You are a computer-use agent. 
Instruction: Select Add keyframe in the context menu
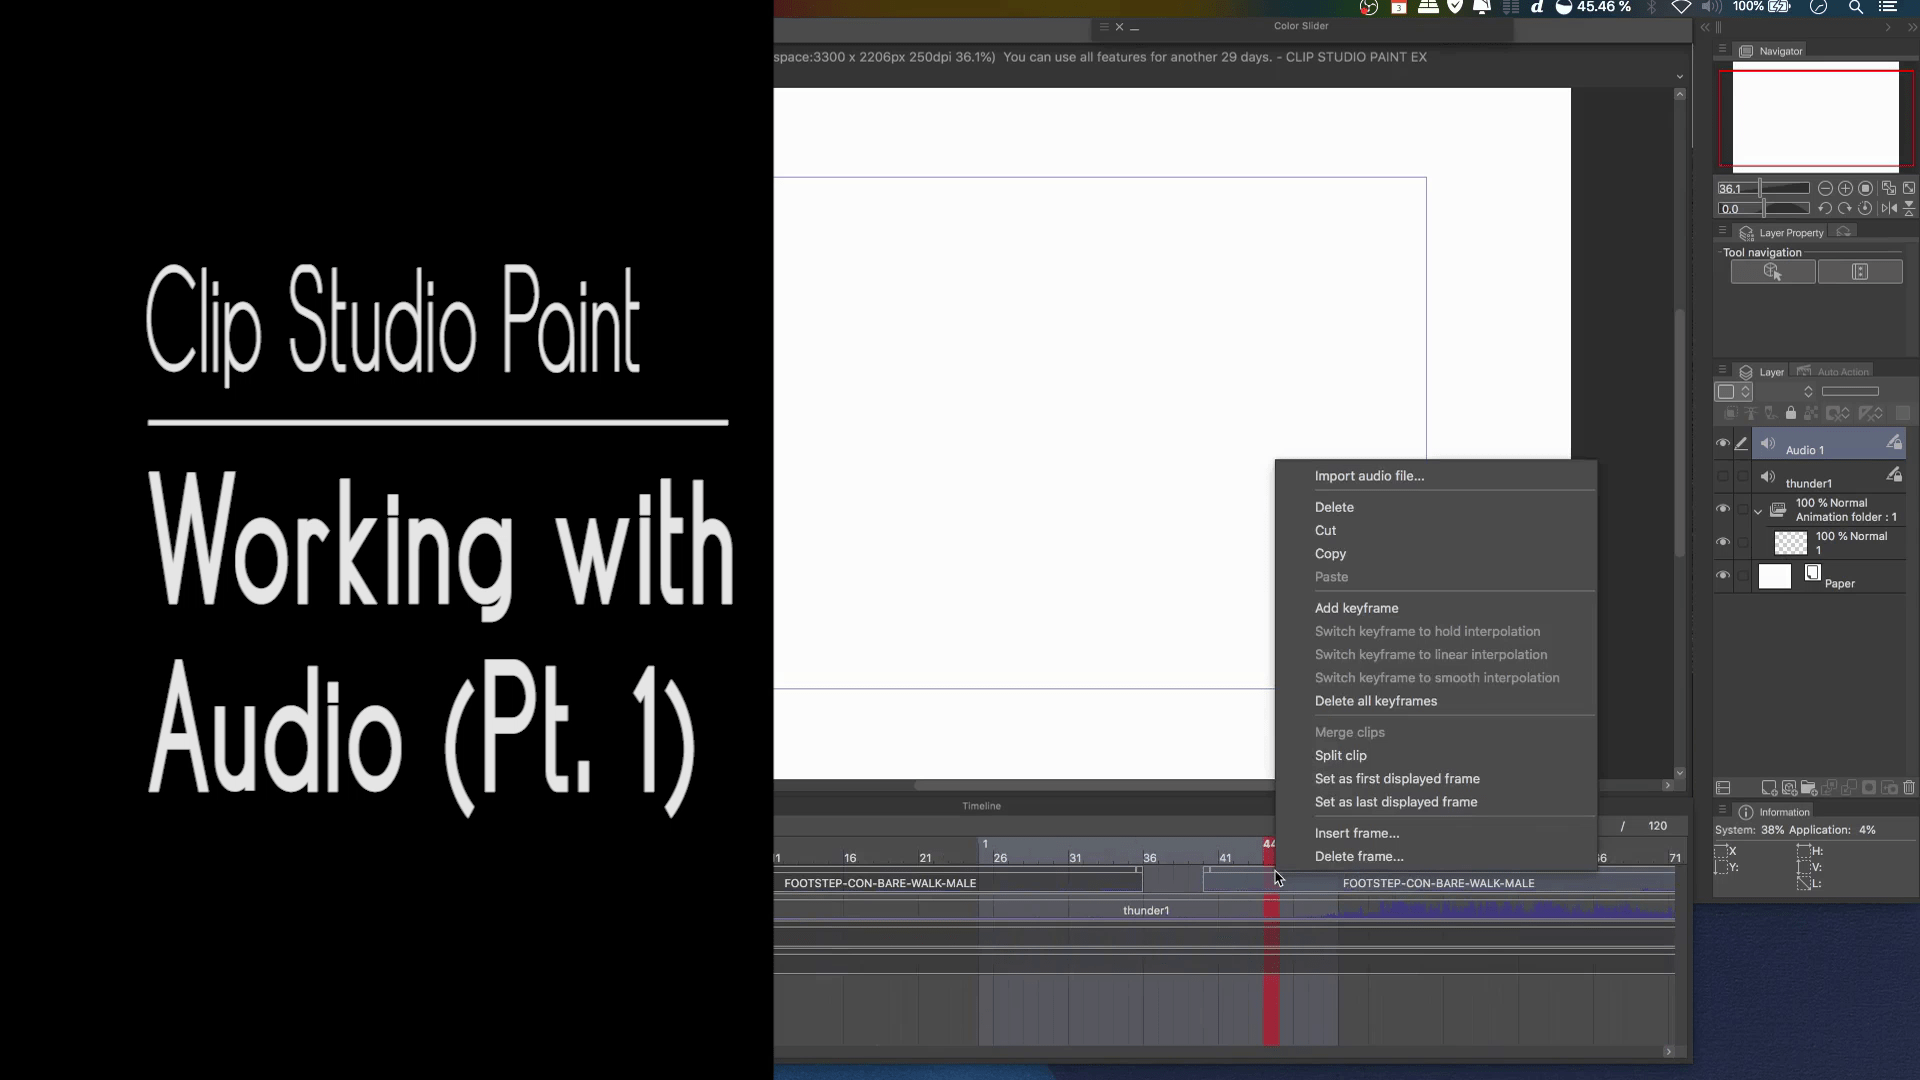point(1357,608)
